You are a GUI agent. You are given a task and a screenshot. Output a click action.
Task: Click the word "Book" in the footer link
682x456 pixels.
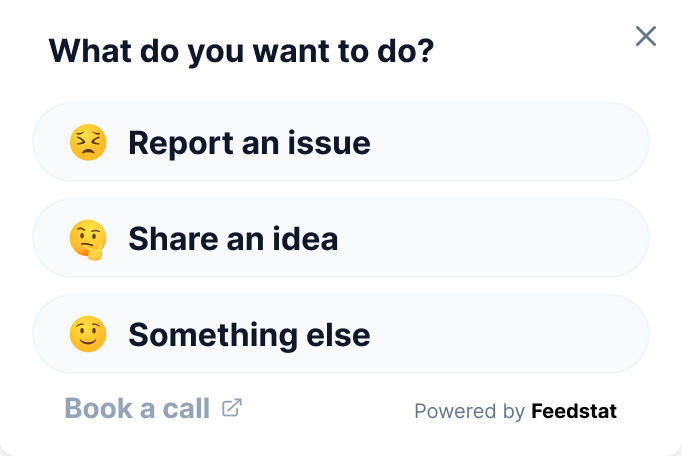pyautogui.click(x=98, y=408)
